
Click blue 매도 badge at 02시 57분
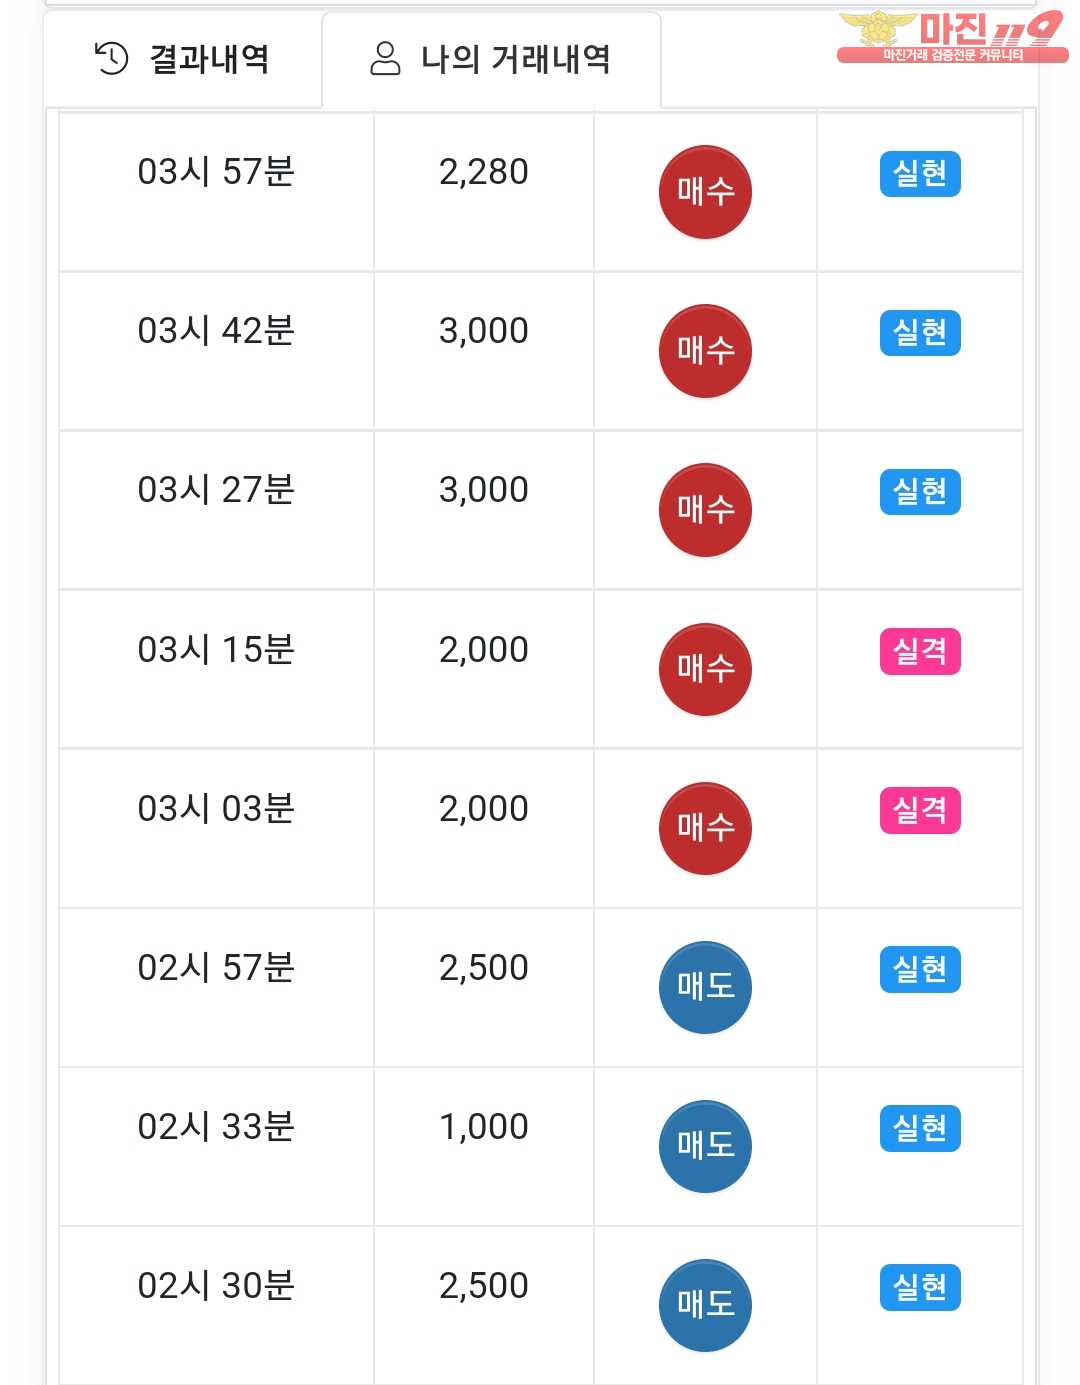click(x=705, y=987)
